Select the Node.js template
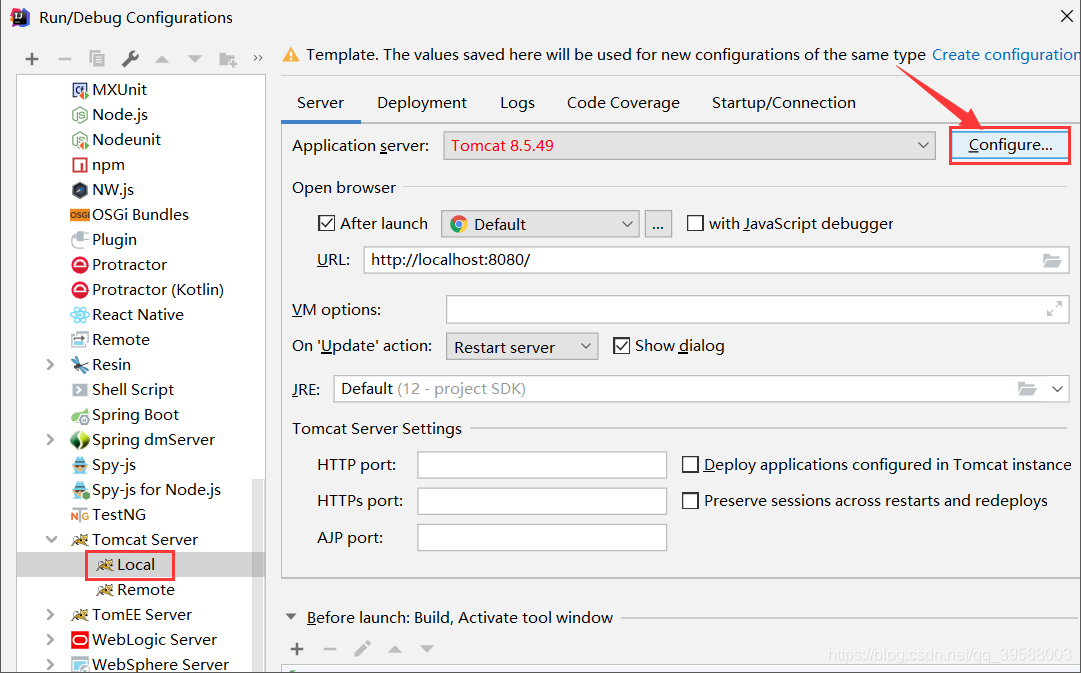1081x673 pixels. tap(120, 114)
